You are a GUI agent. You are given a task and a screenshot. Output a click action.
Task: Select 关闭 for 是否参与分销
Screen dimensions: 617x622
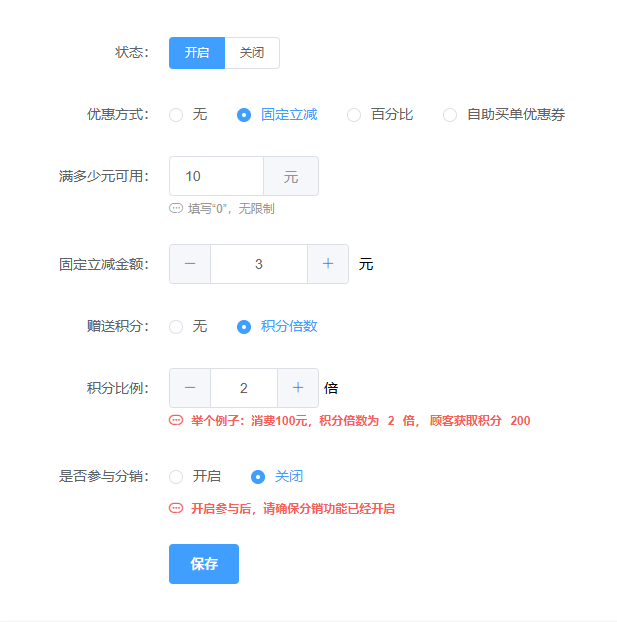tap(258, 477)
